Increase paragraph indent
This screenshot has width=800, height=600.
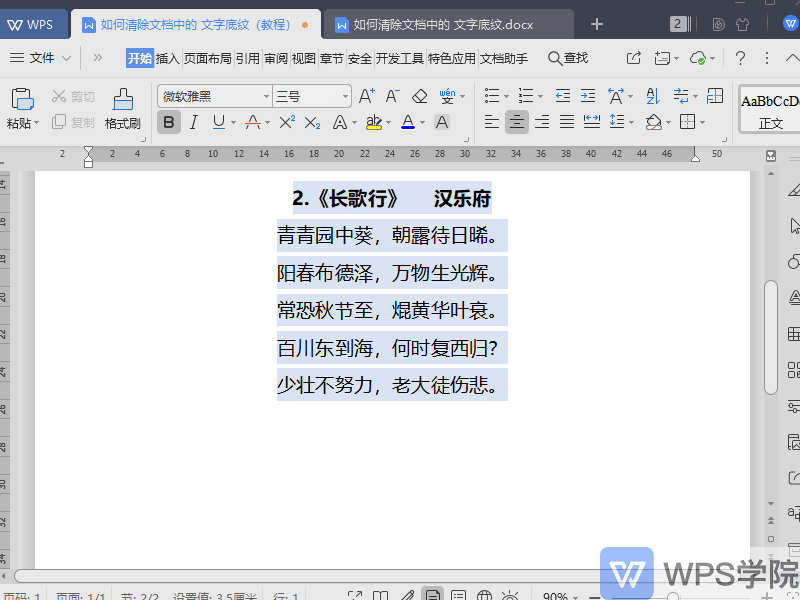[588, 96]
